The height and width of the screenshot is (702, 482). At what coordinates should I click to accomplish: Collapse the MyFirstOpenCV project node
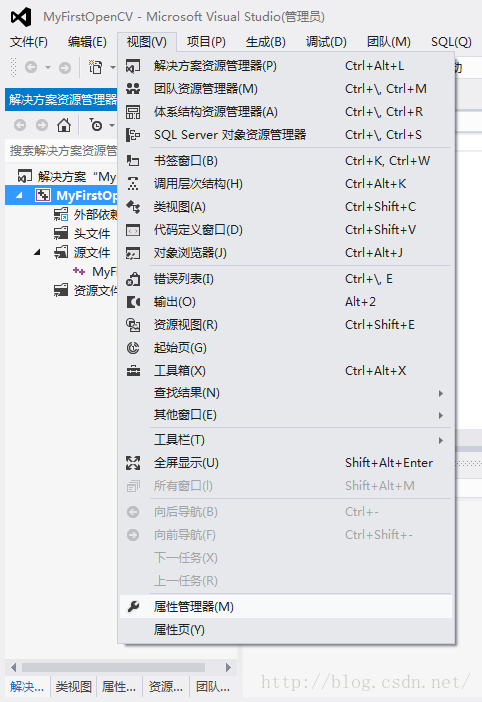19,195
